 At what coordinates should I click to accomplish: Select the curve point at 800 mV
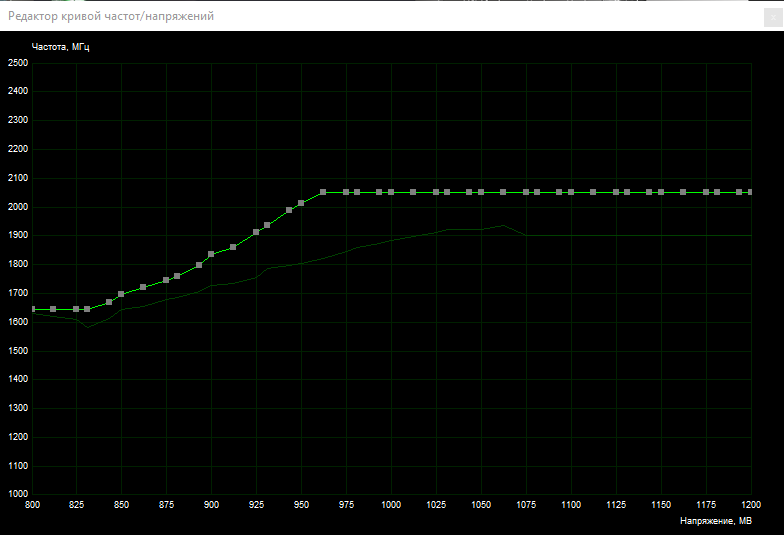(33, 310)
